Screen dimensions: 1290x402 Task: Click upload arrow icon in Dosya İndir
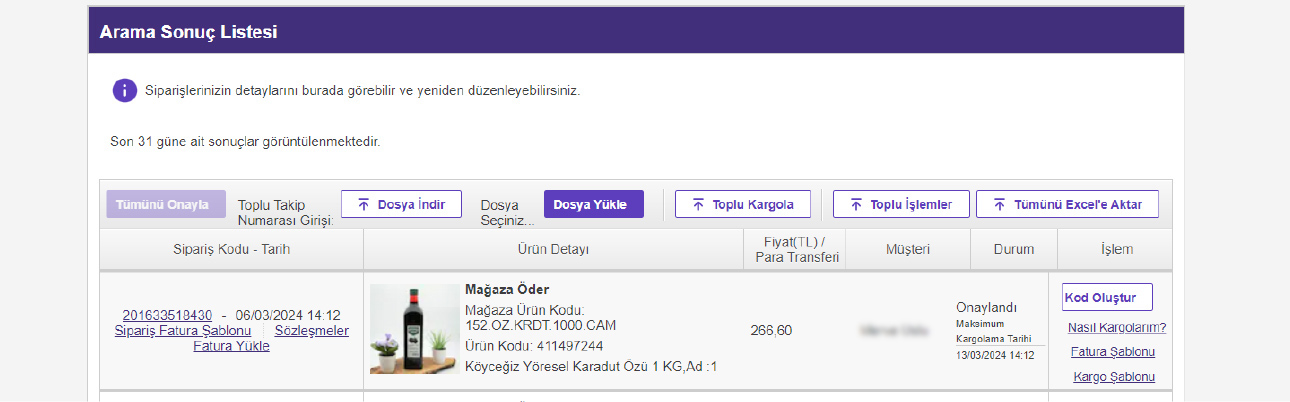[363, 204]
